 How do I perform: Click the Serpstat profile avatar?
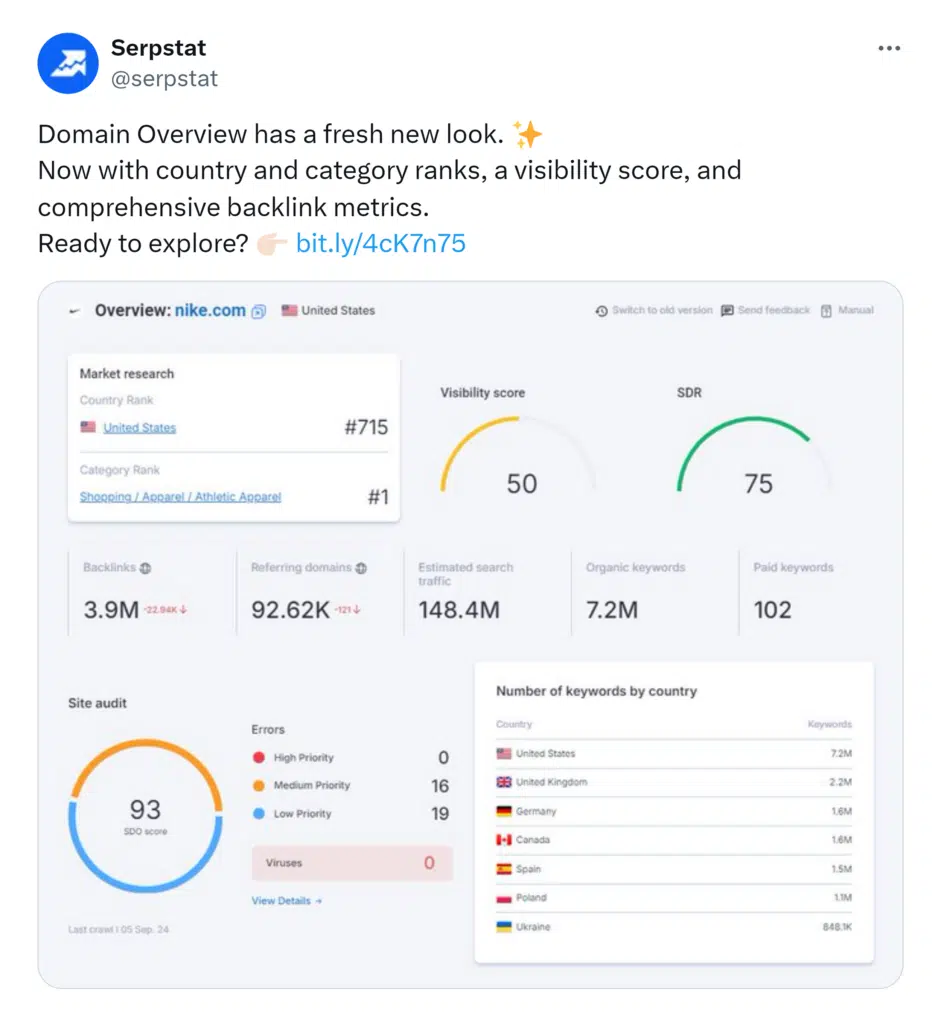[x=68, y=63]
